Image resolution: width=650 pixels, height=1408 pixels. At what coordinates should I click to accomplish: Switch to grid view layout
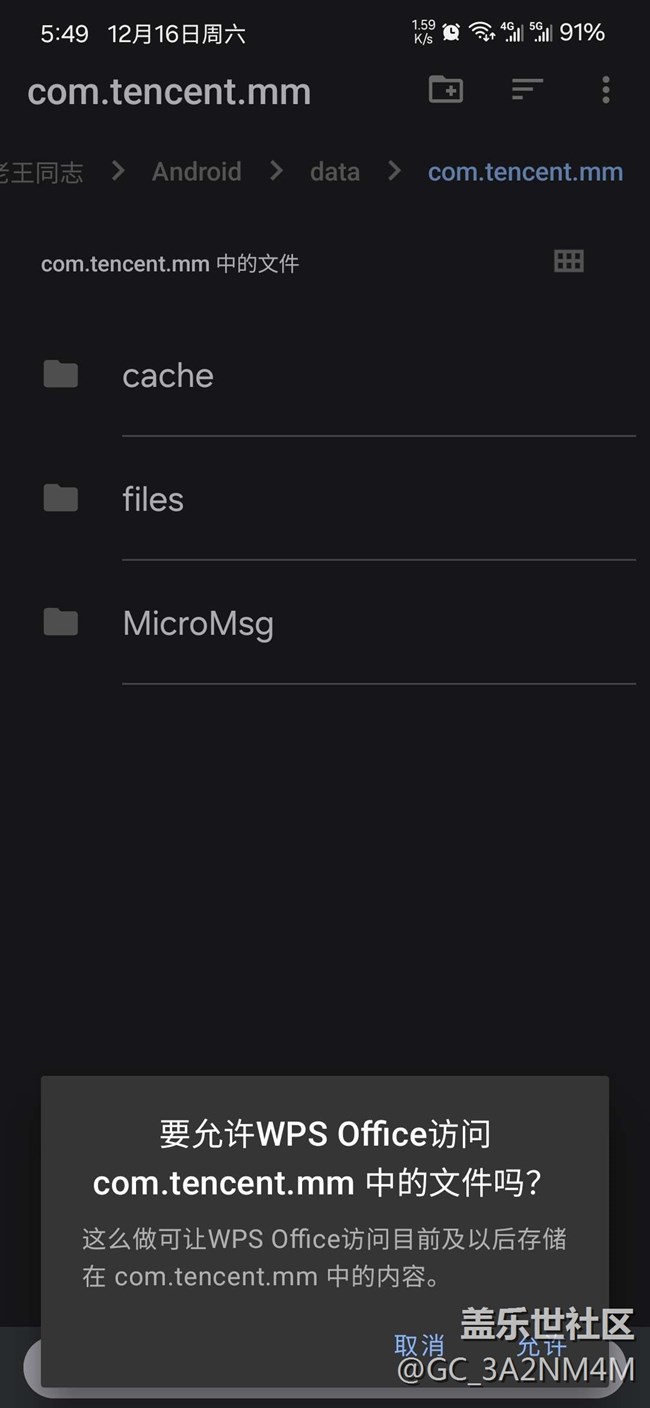(x=569, y=262)
